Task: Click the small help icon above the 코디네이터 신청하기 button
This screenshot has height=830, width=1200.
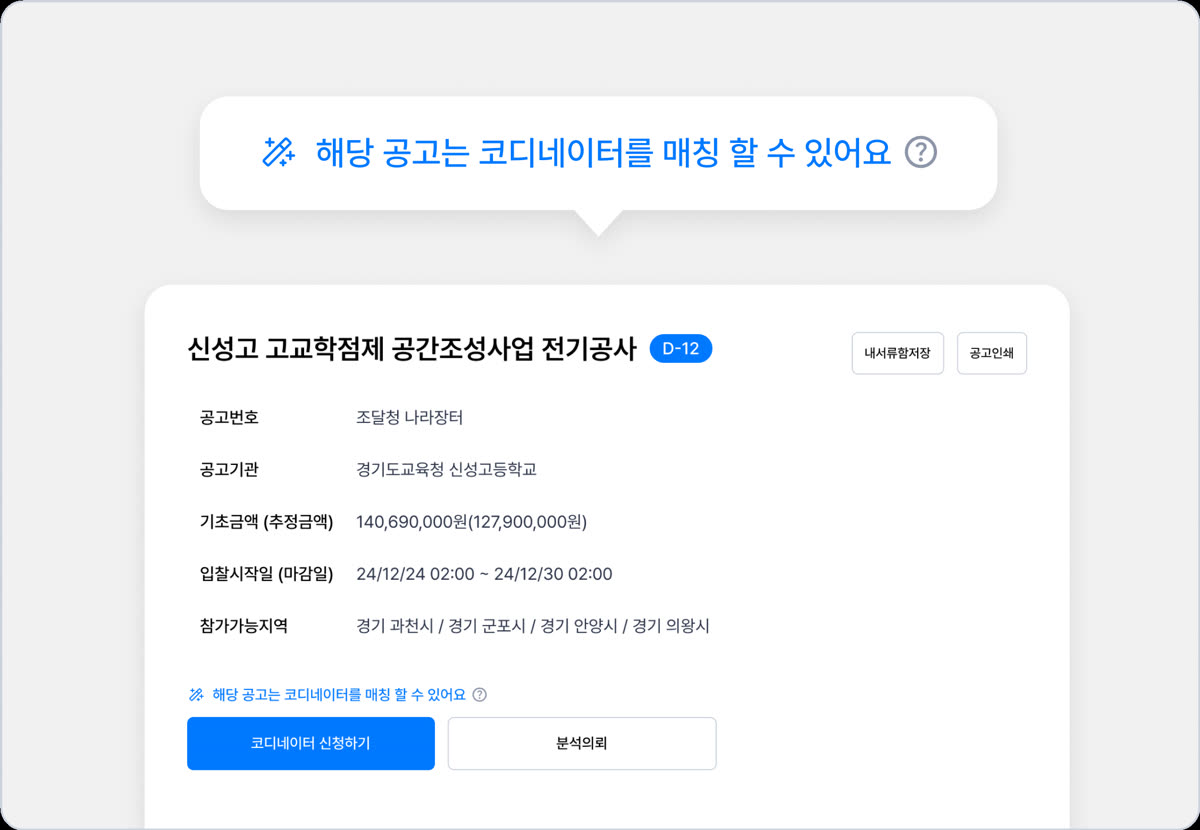Action: [479, 694]
